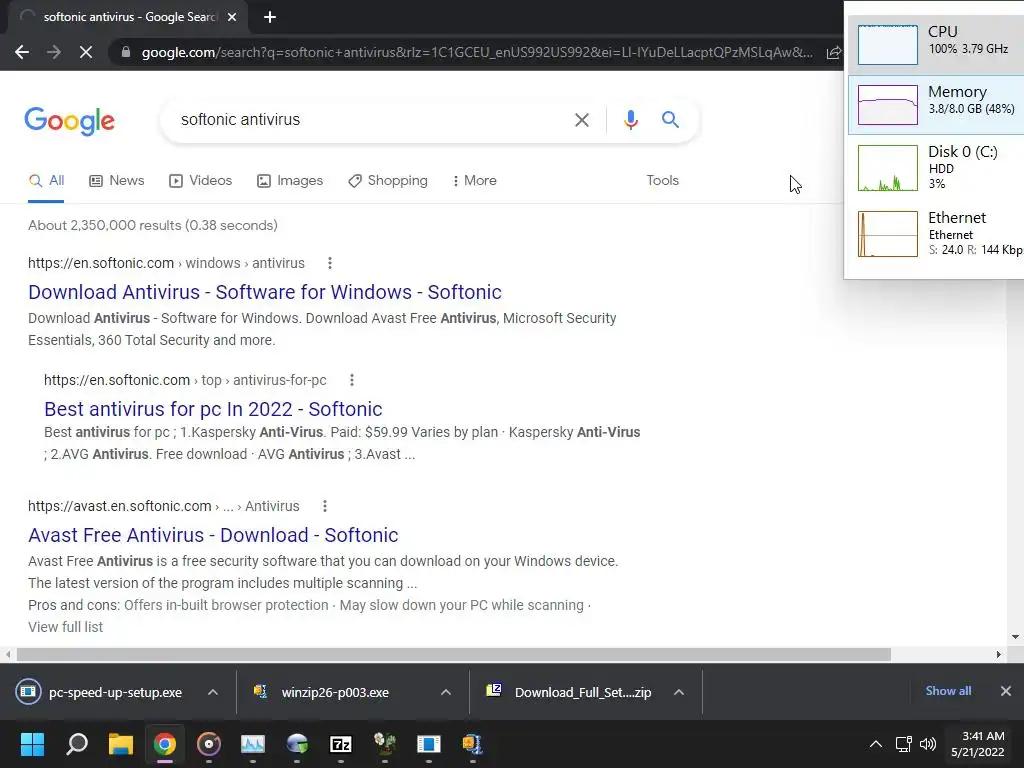Image resolution: width=1024 pixels, height=768 pixels.
Task: Stop loading the page
Action: [86, 52]
